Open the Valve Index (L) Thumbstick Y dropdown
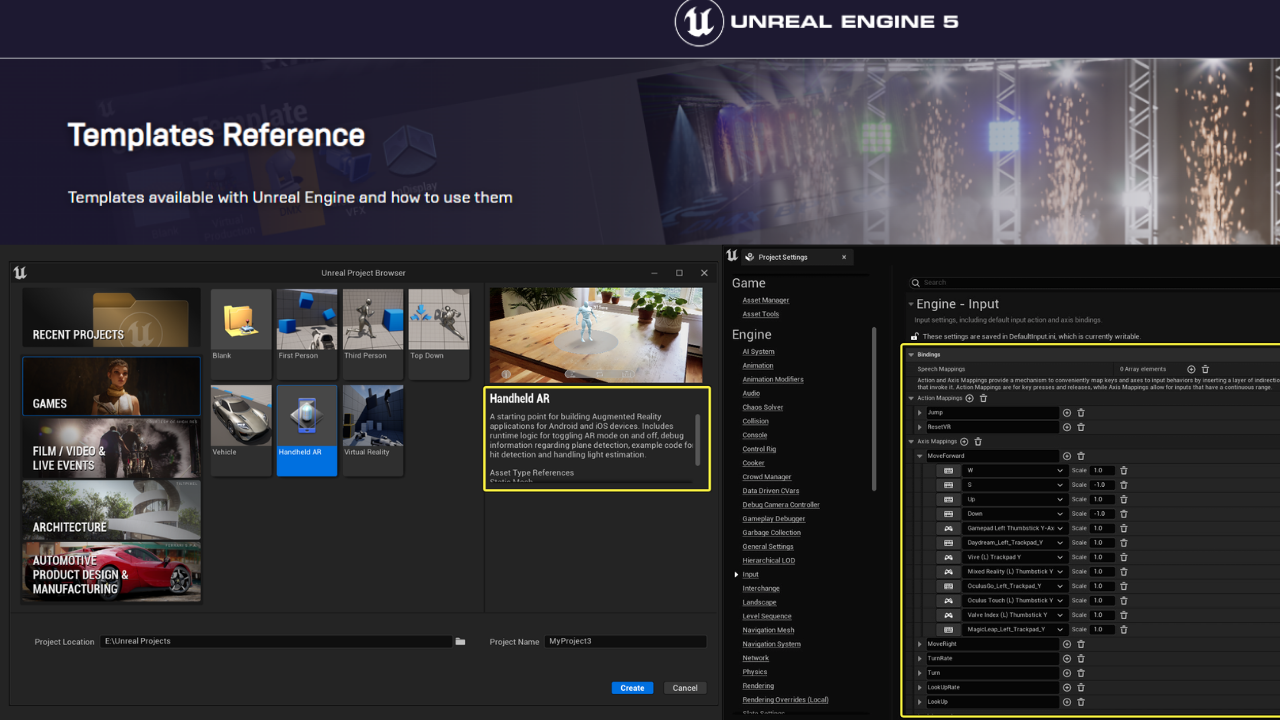This screenshot has width=1280, height=720. point(1014,615)
